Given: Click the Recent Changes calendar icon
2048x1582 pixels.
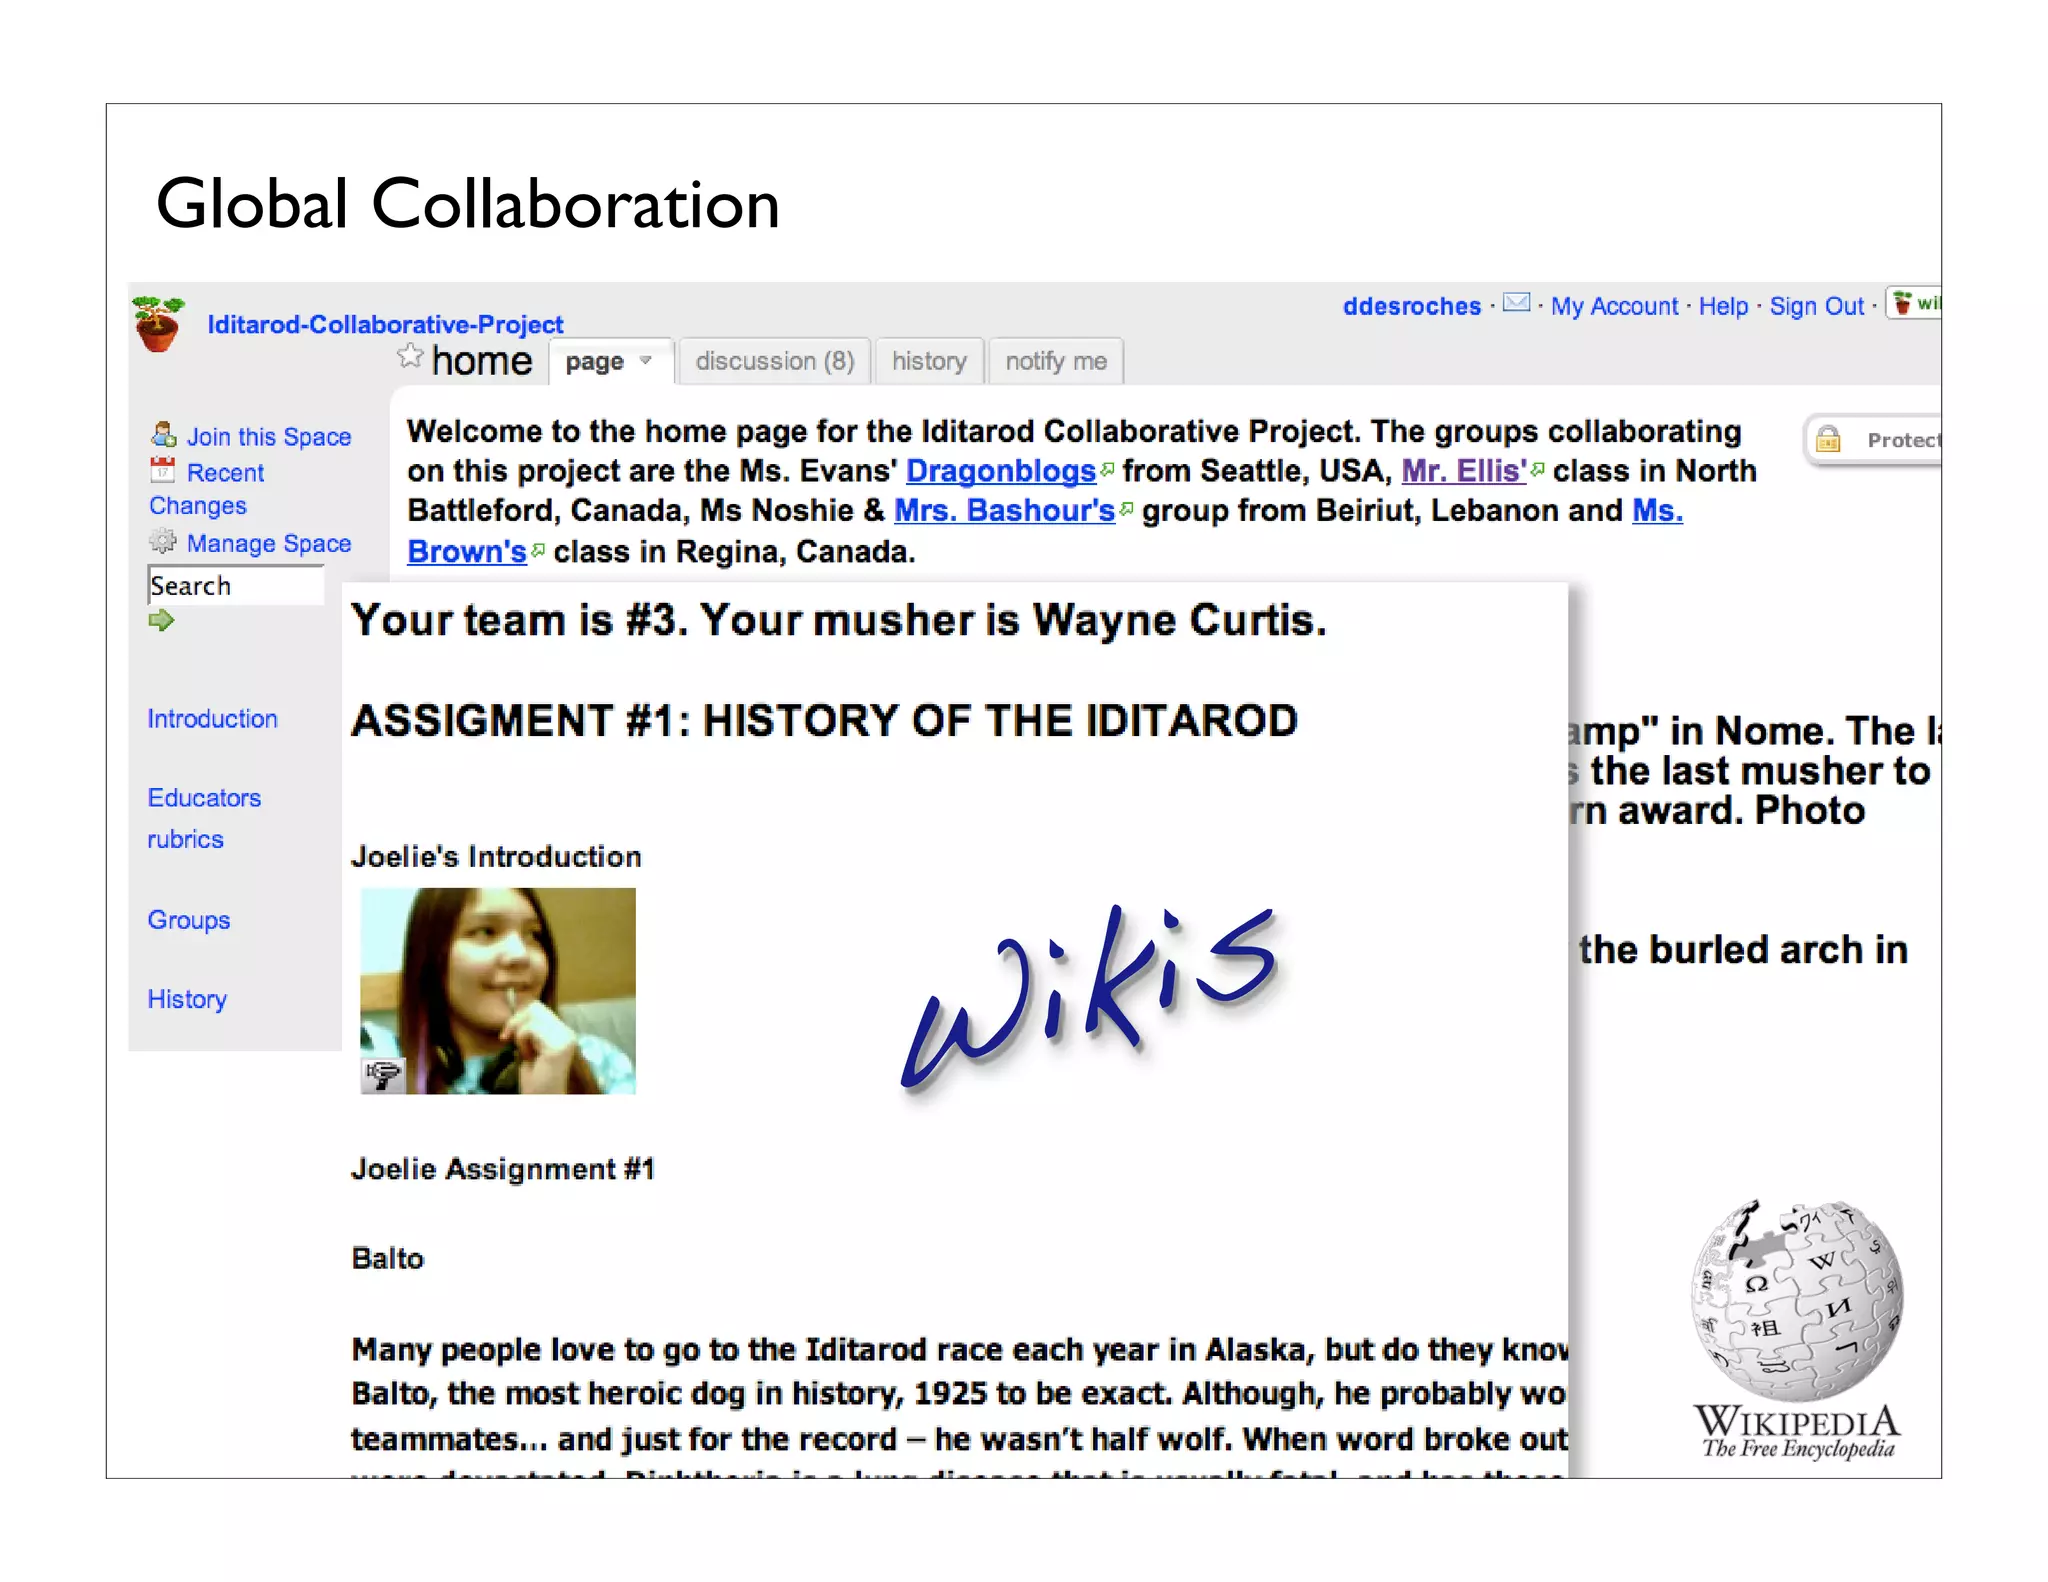Looking at the screenshot, I should [x=162, y=469].
